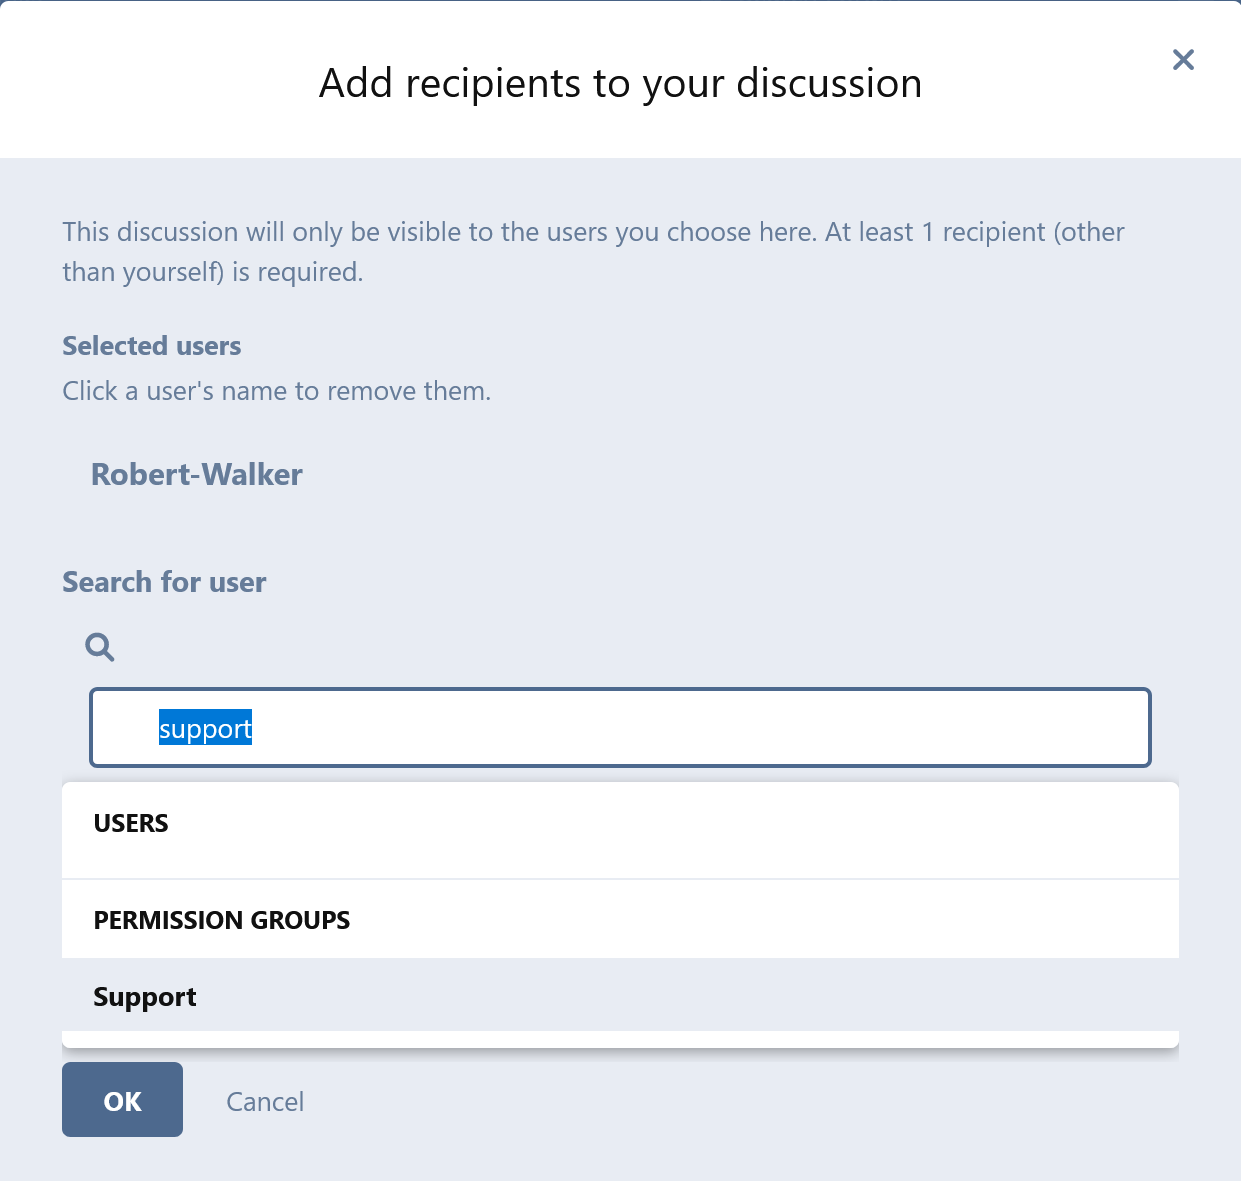Click the "Search for user" label
This screenshot has width=1241, height=1181.
(x=164, y=582)
